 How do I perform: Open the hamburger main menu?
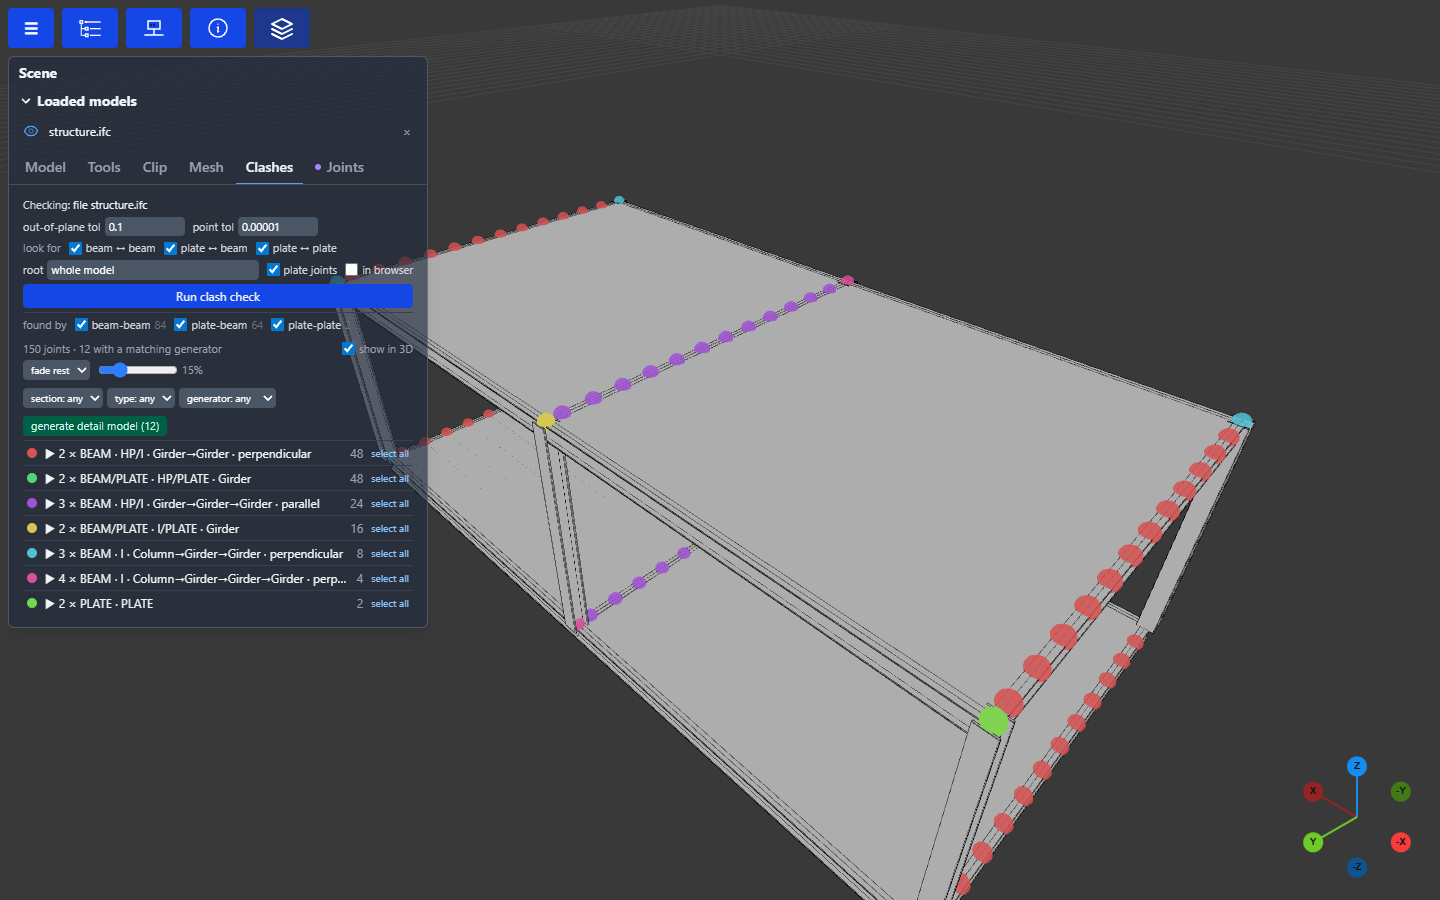(31, 28)
